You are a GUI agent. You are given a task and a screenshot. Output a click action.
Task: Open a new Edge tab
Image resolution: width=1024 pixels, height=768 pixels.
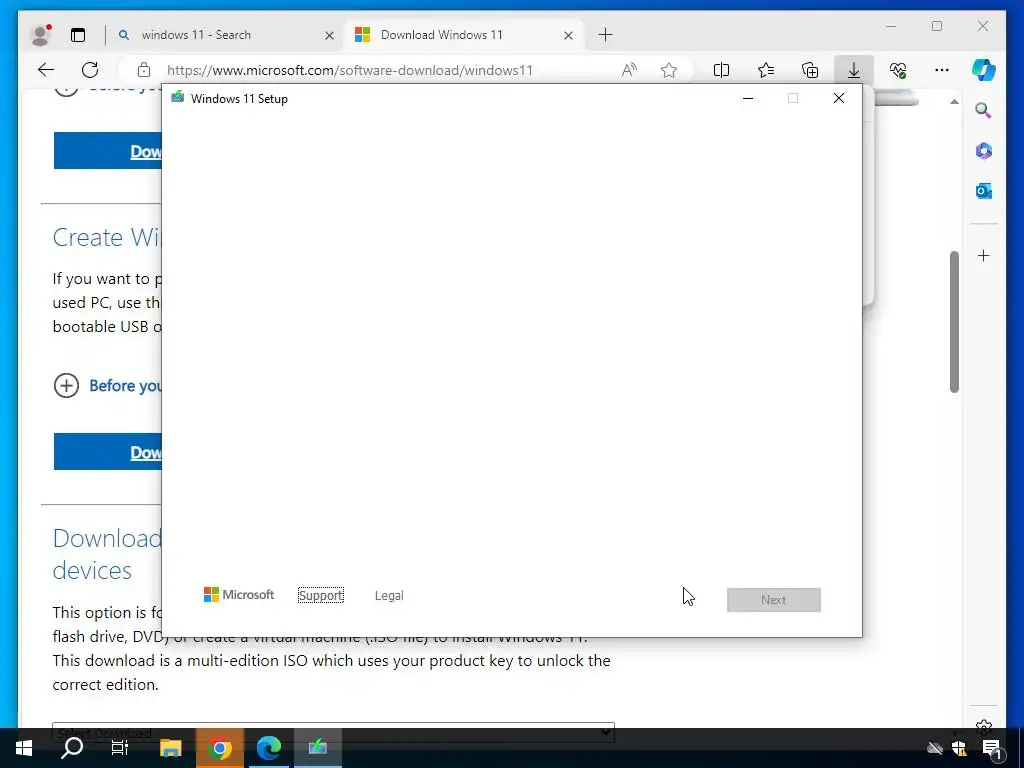605,35
